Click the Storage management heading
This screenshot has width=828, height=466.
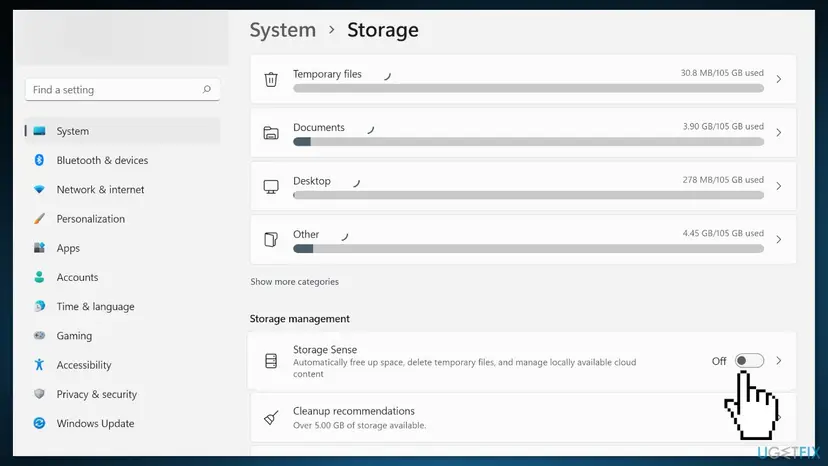[x=299, y=319]
